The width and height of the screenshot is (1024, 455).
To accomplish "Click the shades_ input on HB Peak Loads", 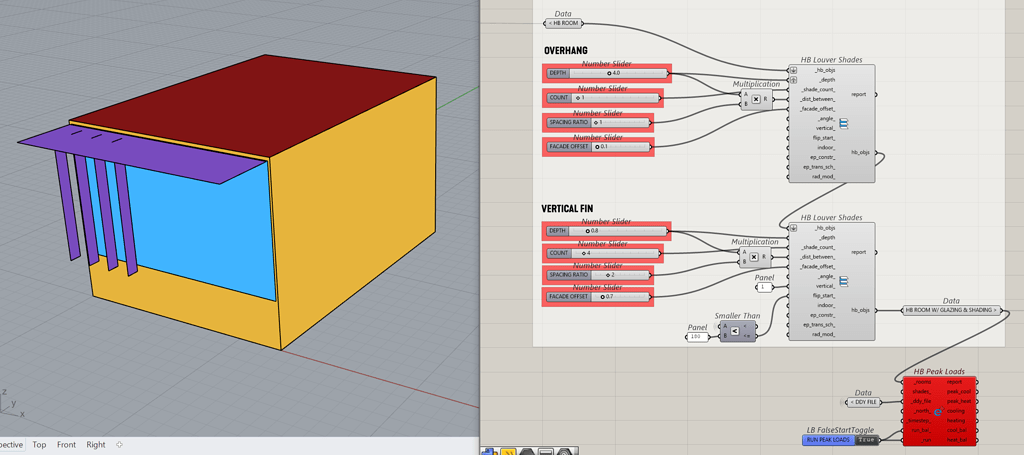I will click(921, 392).
